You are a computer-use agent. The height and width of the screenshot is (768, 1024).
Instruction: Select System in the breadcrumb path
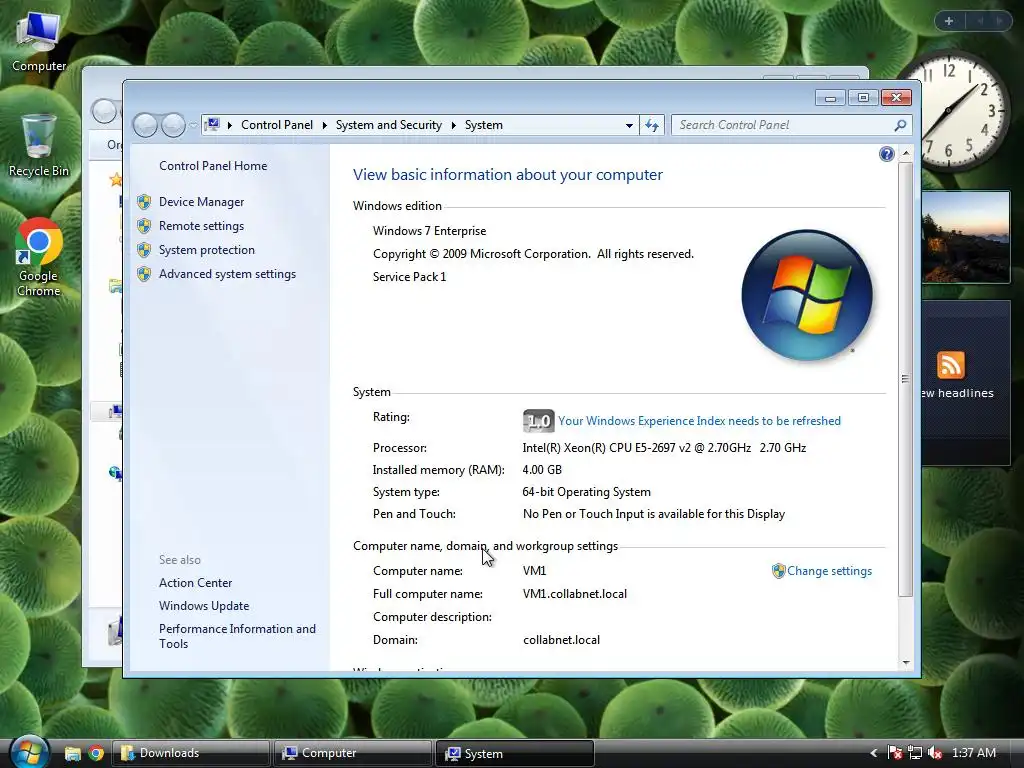[x=483, y=125]
